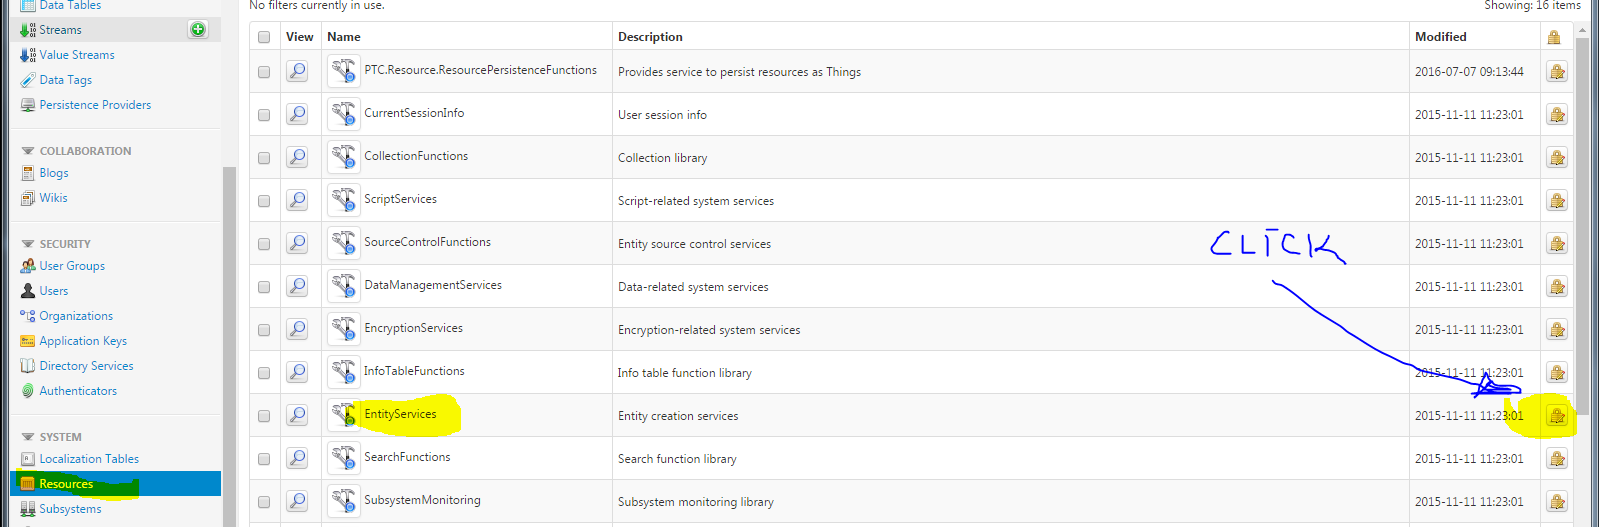
Task: Open view magnifier for SearchFunctions row
Action: pyautogui.click(x=297, y=458)
